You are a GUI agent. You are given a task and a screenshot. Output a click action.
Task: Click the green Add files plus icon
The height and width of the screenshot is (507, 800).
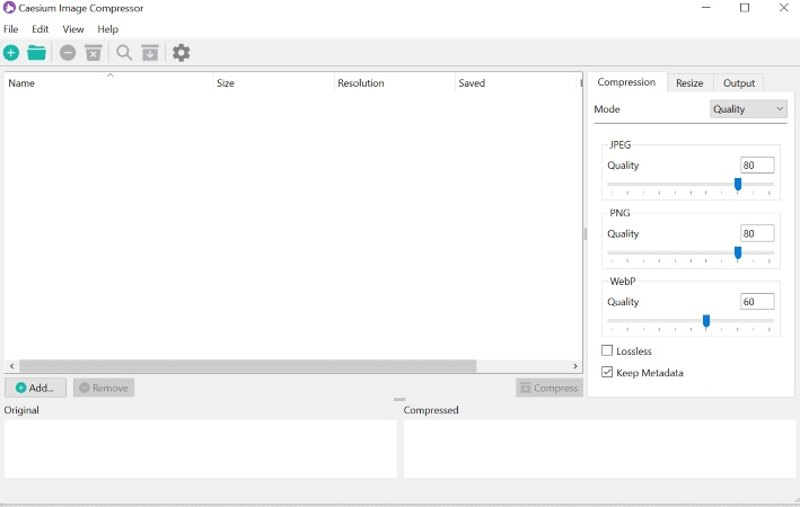[x=11, y=53]
